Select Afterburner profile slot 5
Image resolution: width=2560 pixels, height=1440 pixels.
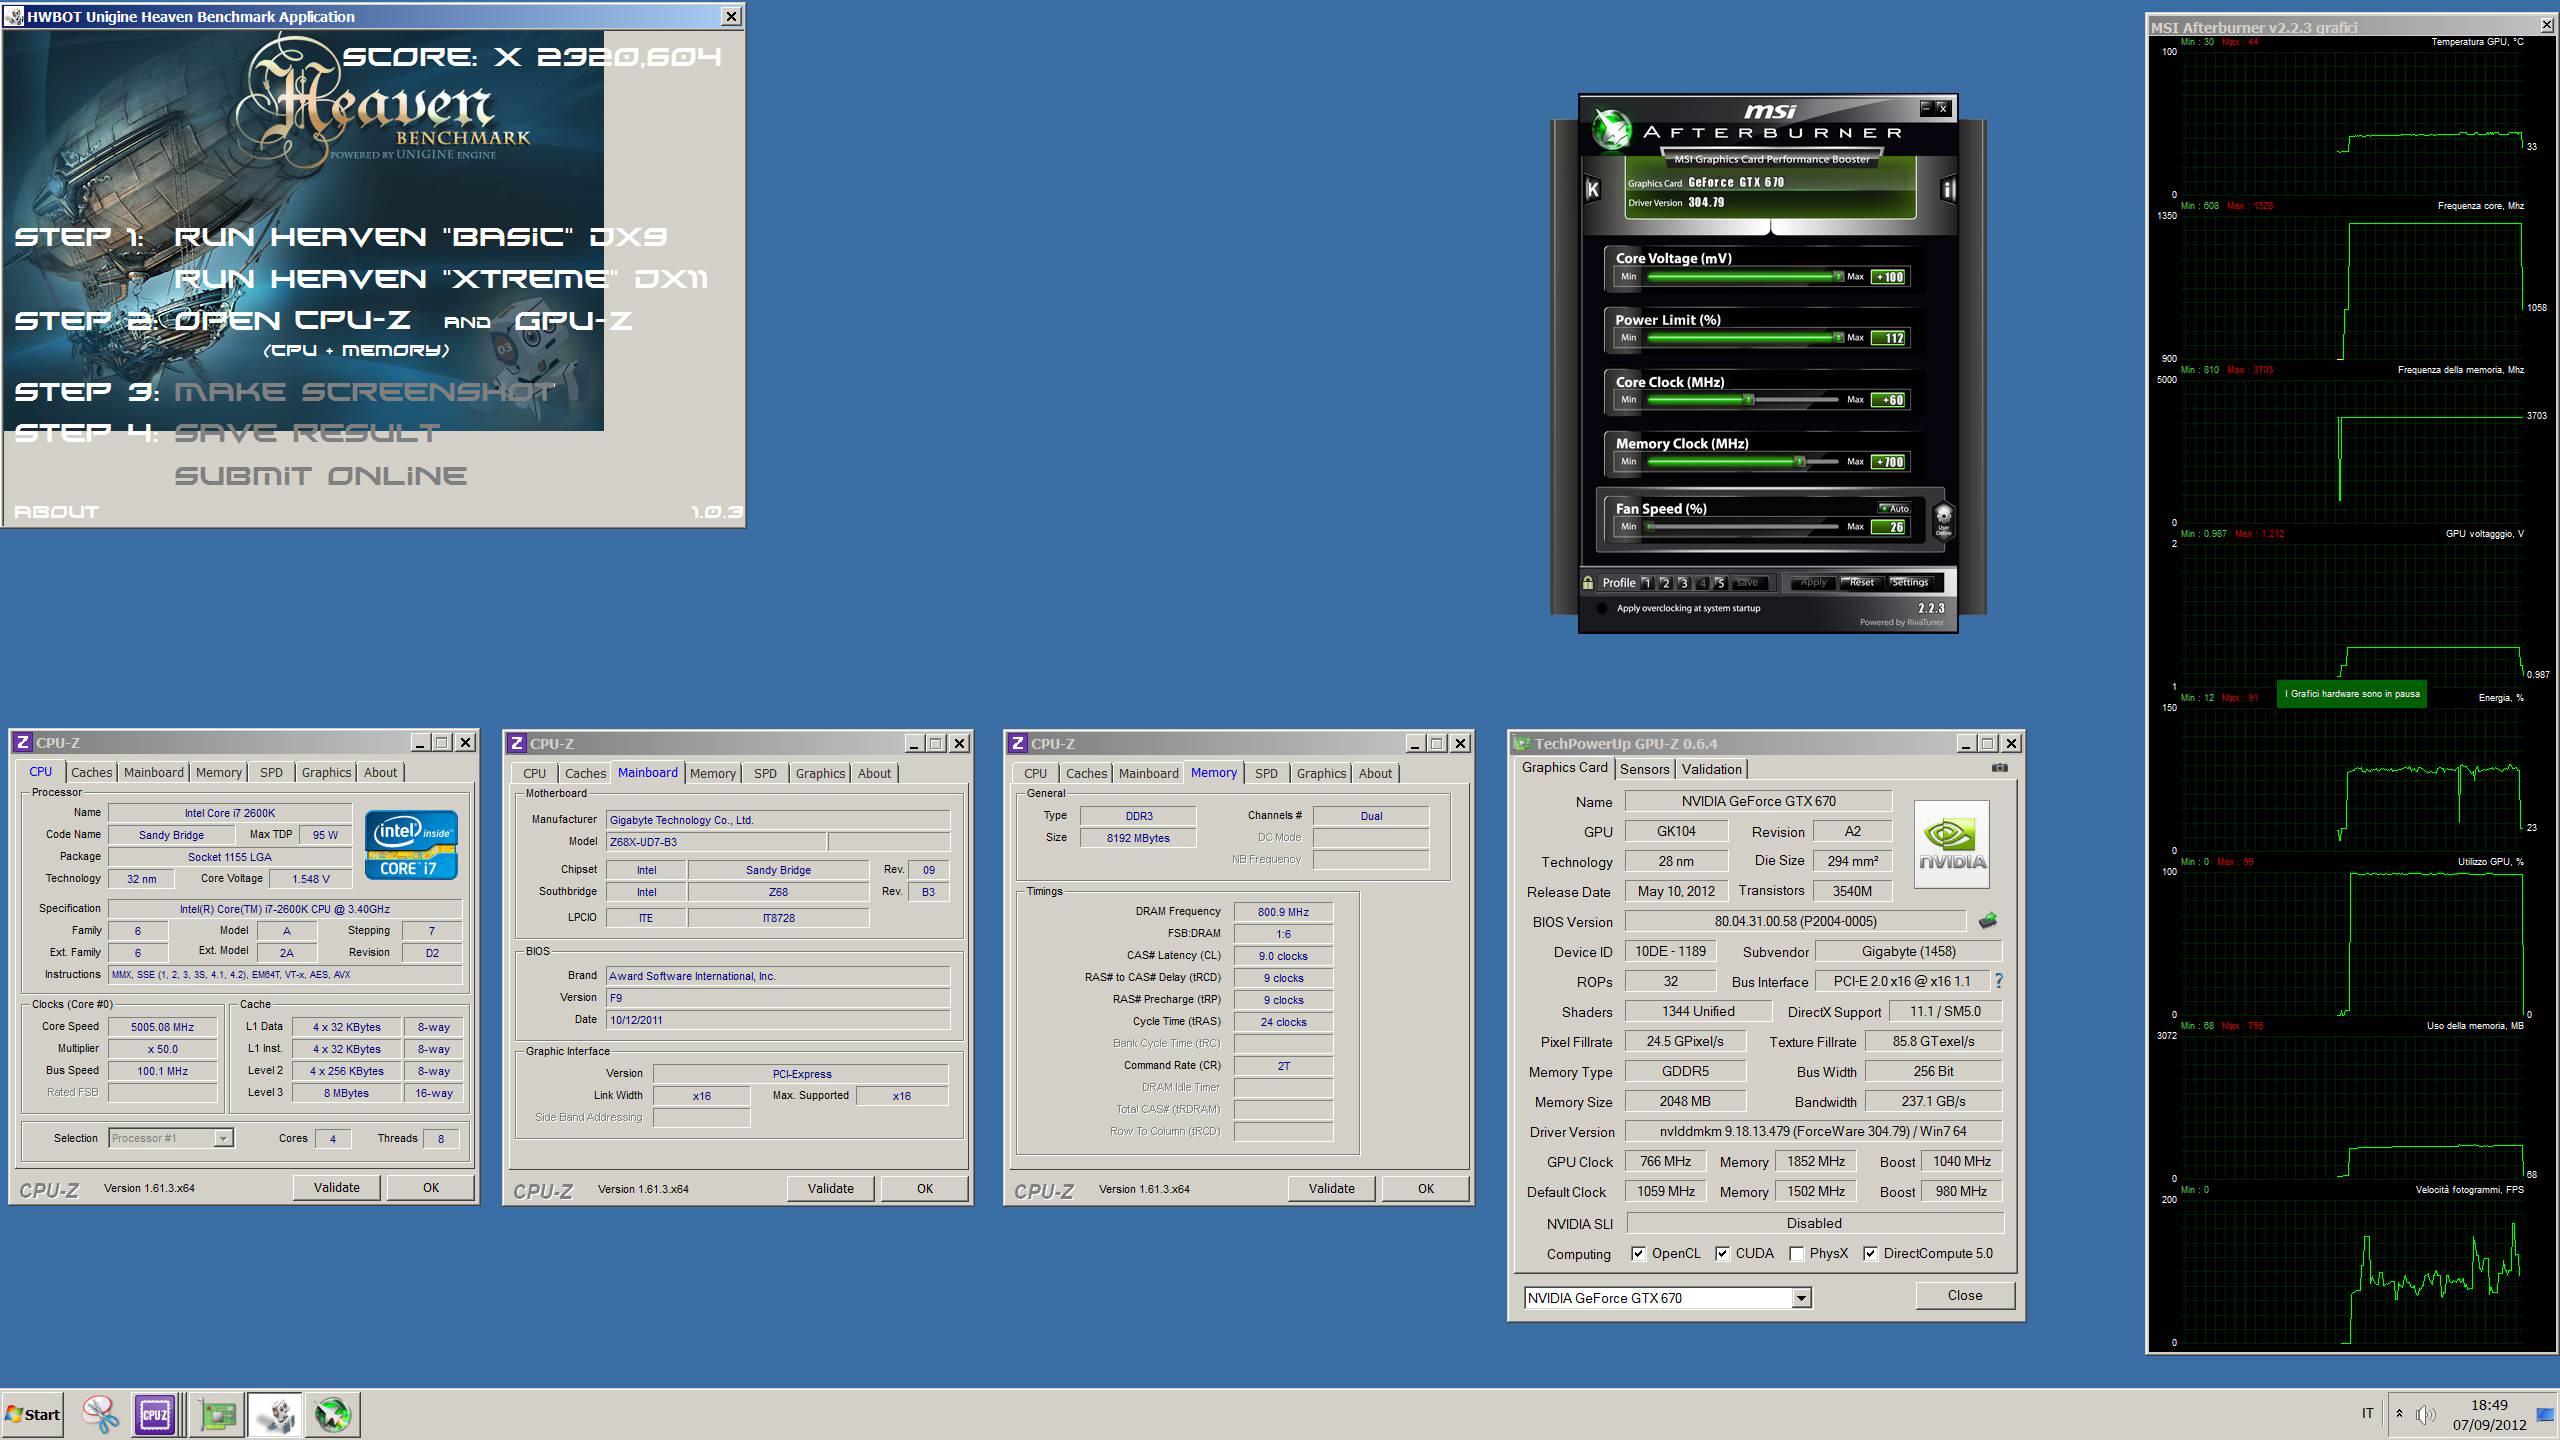tap(1721, 583)
